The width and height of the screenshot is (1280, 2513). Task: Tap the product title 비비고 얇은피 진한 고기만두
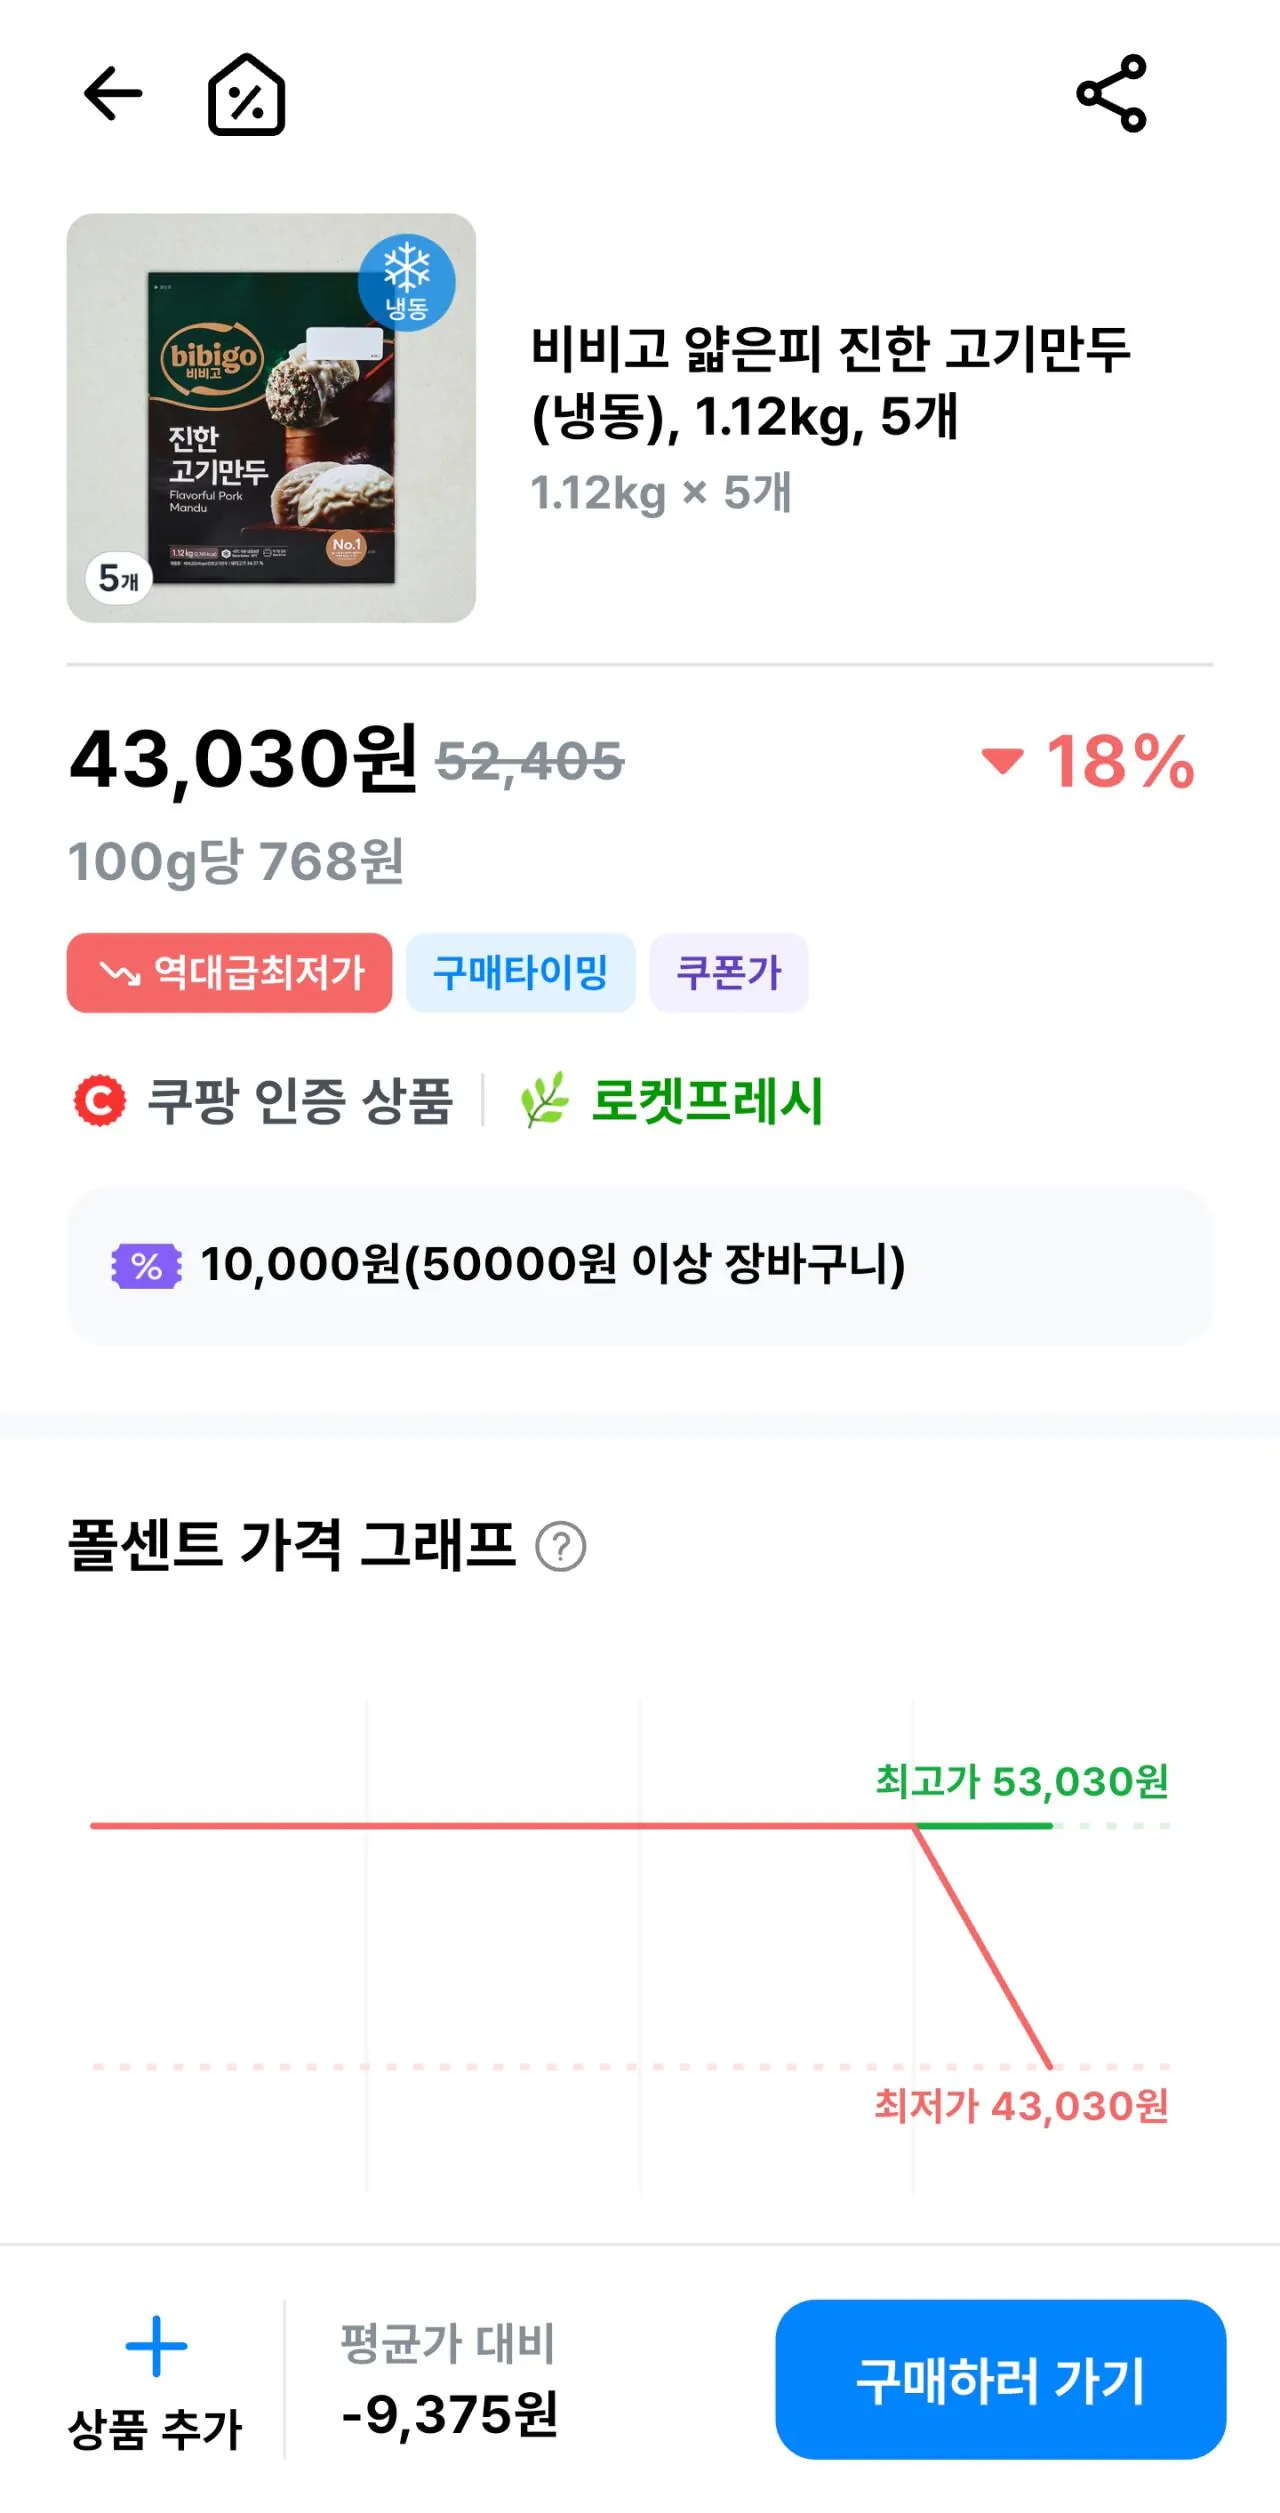coord(830,382)
